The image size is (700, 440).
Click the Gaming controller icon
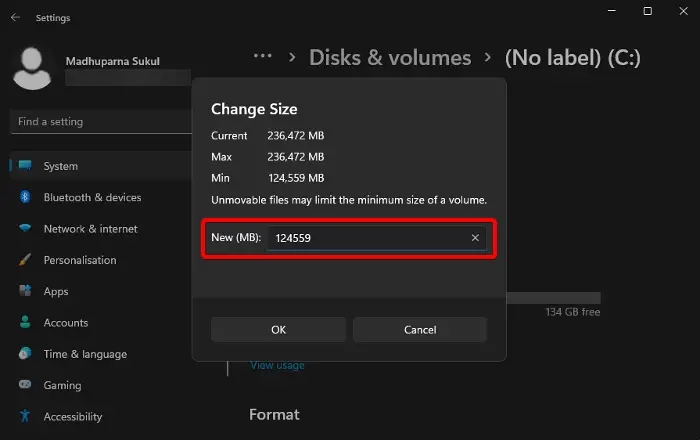click(x=25, y=384)
